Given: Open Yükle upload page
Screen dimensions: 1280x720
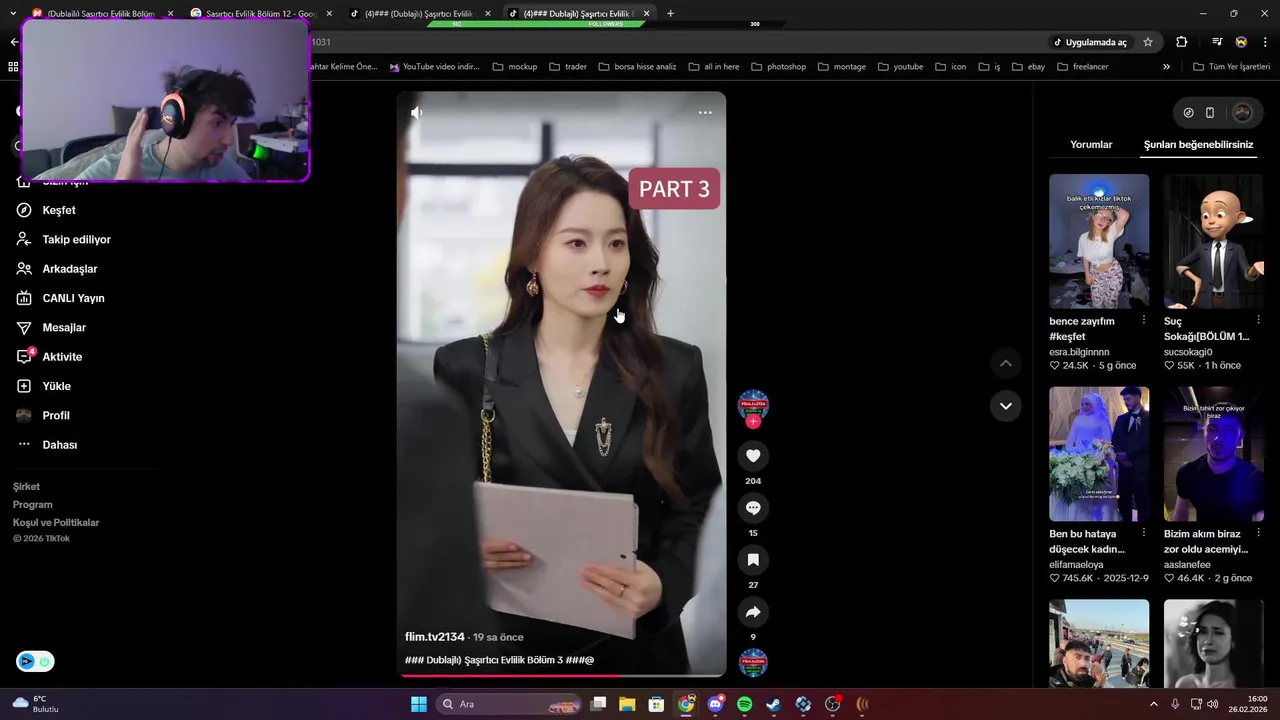Looking at the screenshot, I should tap(43, 386).
